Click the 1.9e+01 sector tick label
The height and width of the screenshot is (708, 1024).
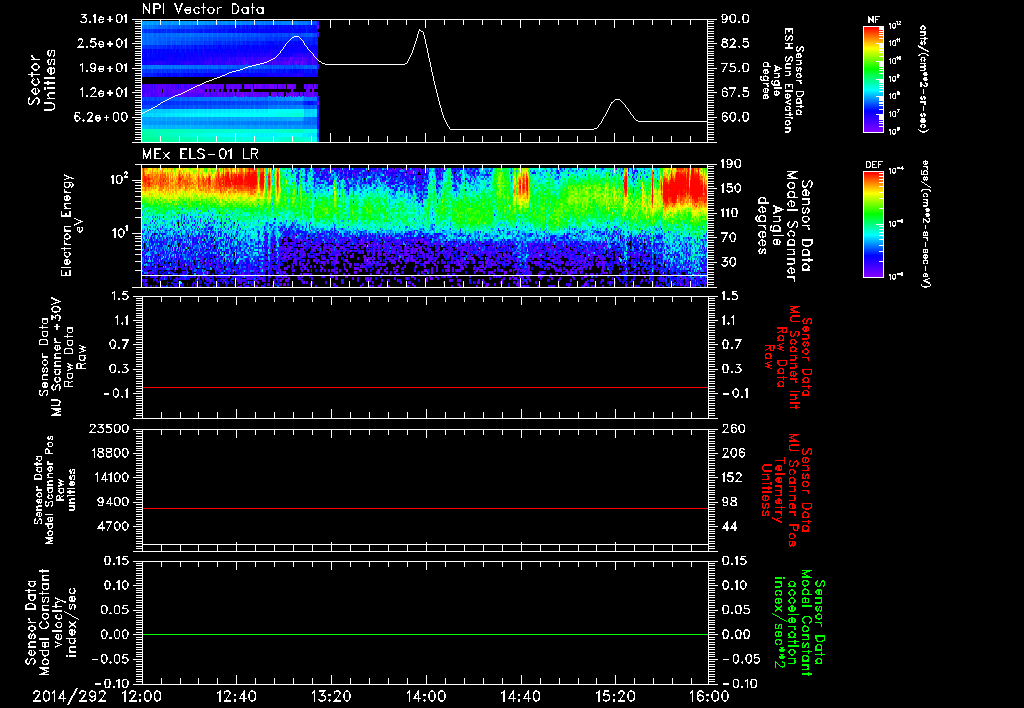tap(105, 68)
